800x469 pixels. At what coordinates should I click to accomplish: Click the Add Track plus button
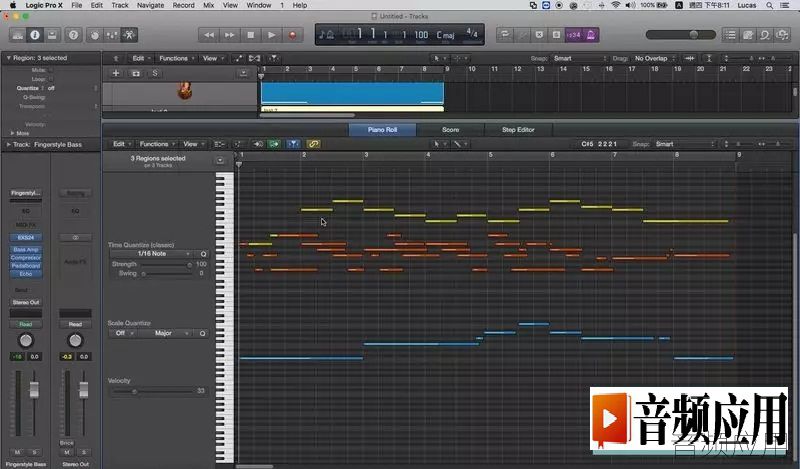[x=116, y=73]
